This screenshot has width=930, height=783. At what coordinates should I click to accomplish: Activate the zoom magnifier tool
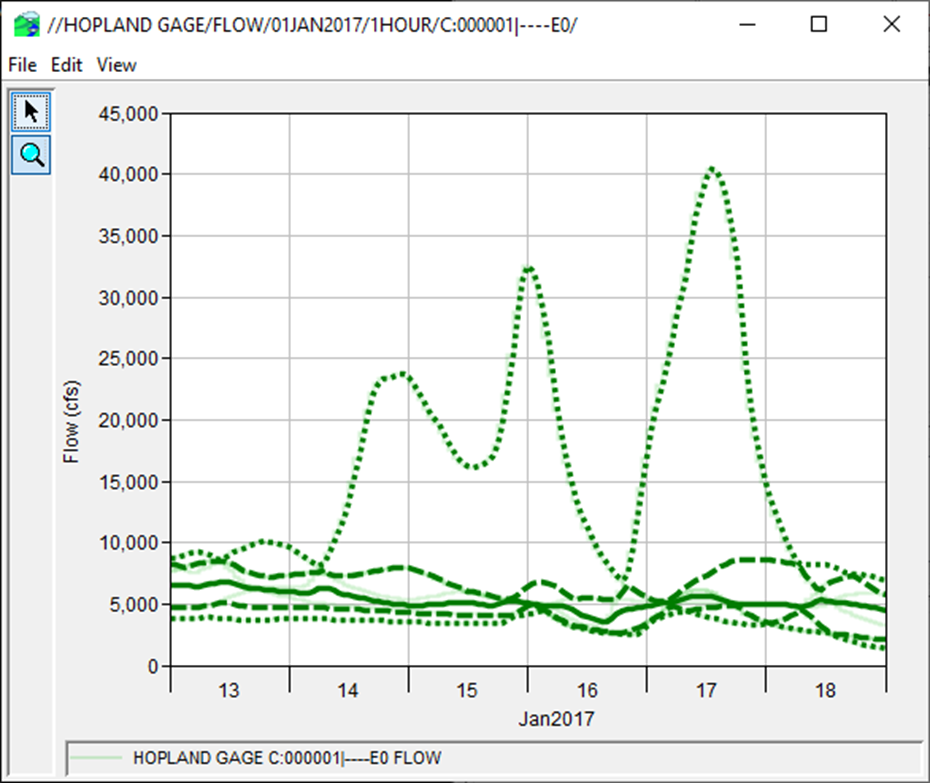tap(30, 154)
